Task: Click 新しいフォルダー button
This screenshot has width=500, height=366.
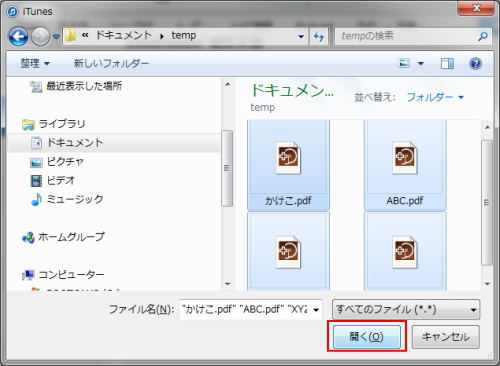Action: click(x=111, y=63)
